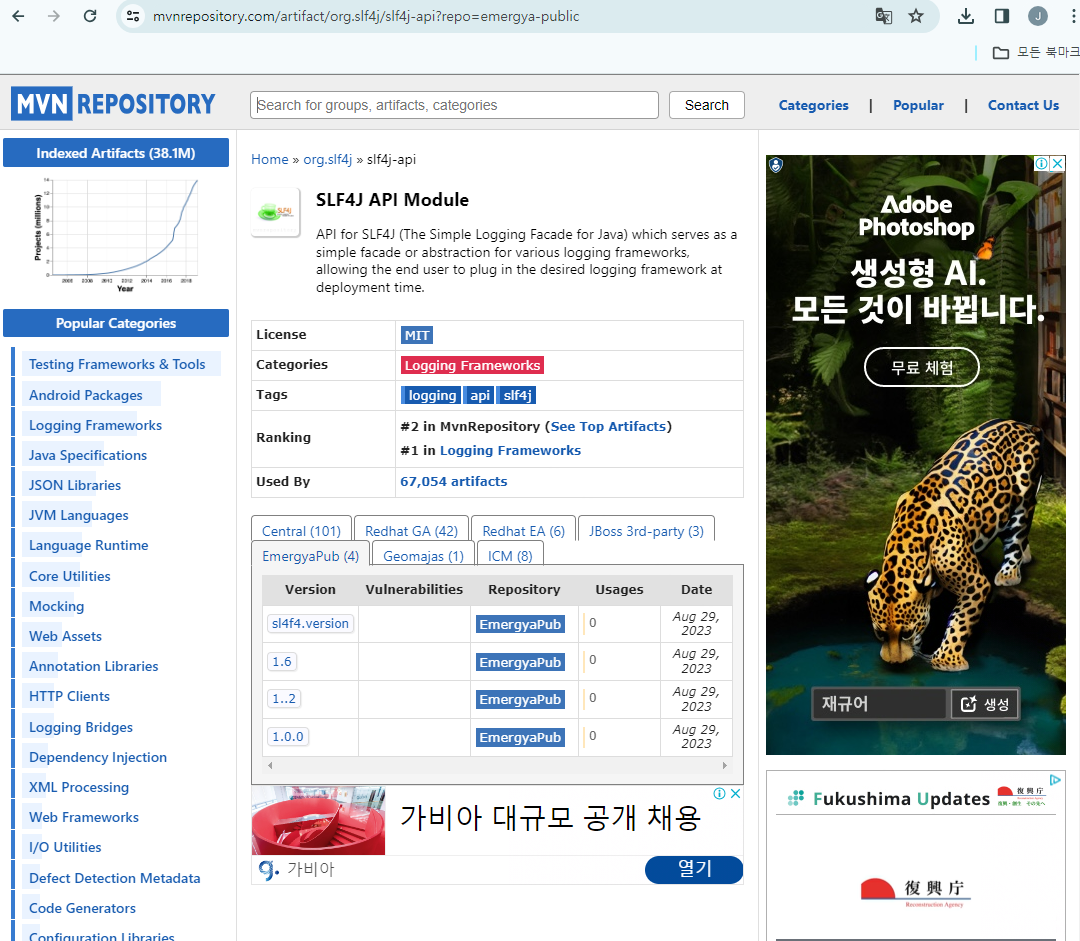Switch to the Redhat GA (42) tab

411,530
